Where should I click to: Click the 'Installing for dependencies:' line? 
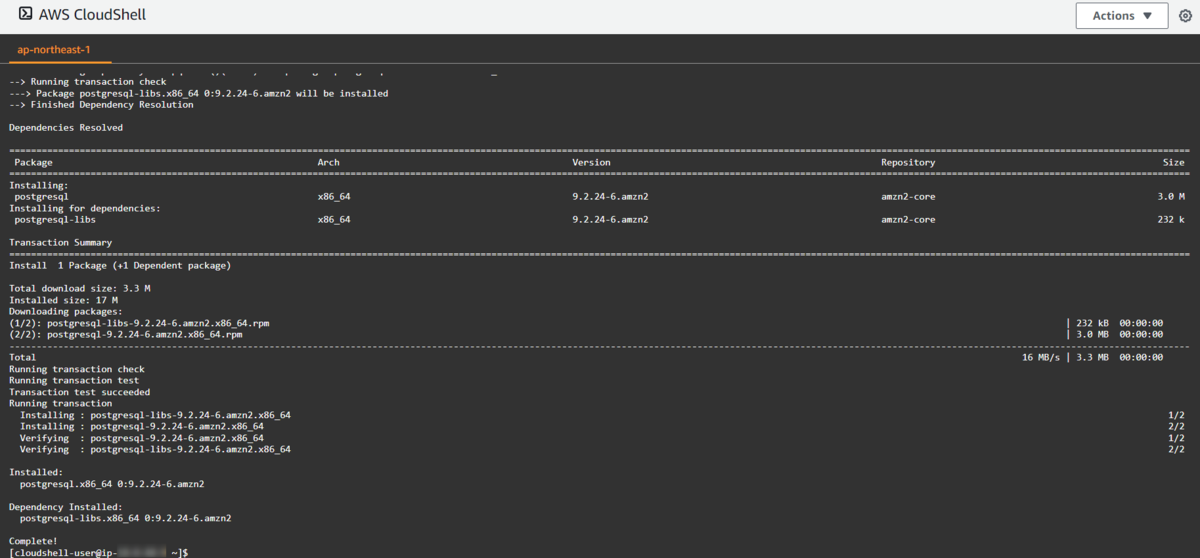[x=85, y=208]
